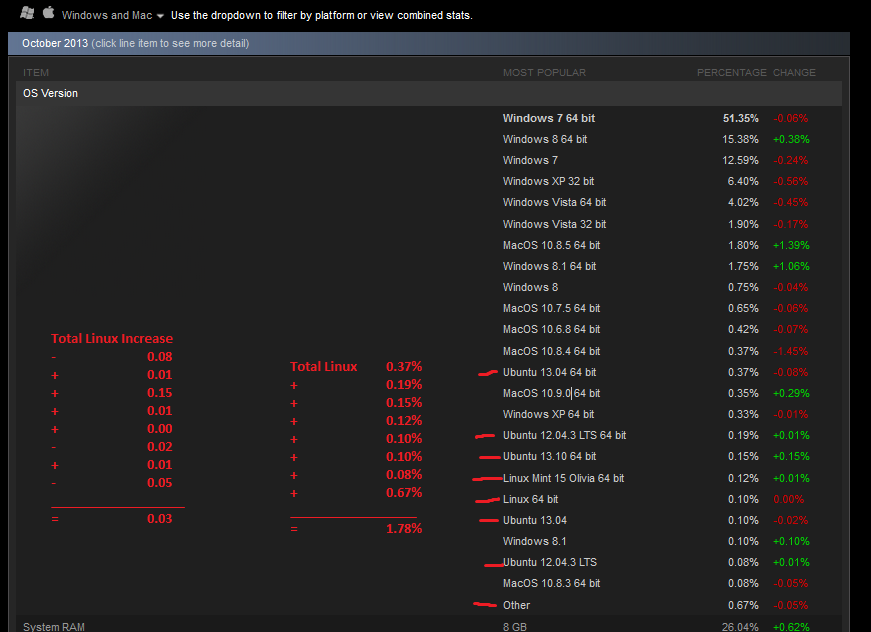Select the Windows 7 64 bit line

(548, 118)
